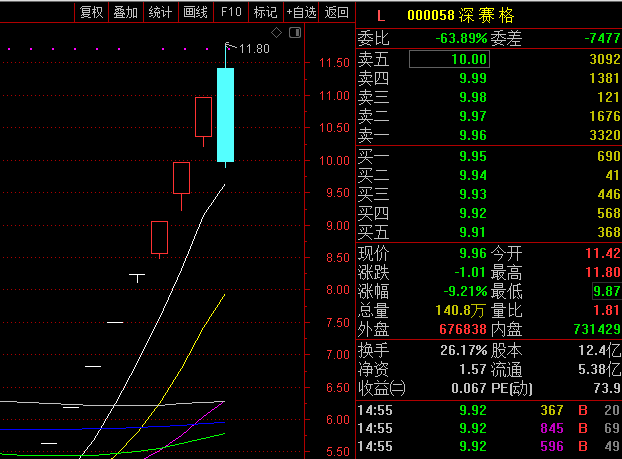Click the 委差 value -7477
The image size is (622, 459).
tap(602, 38)
